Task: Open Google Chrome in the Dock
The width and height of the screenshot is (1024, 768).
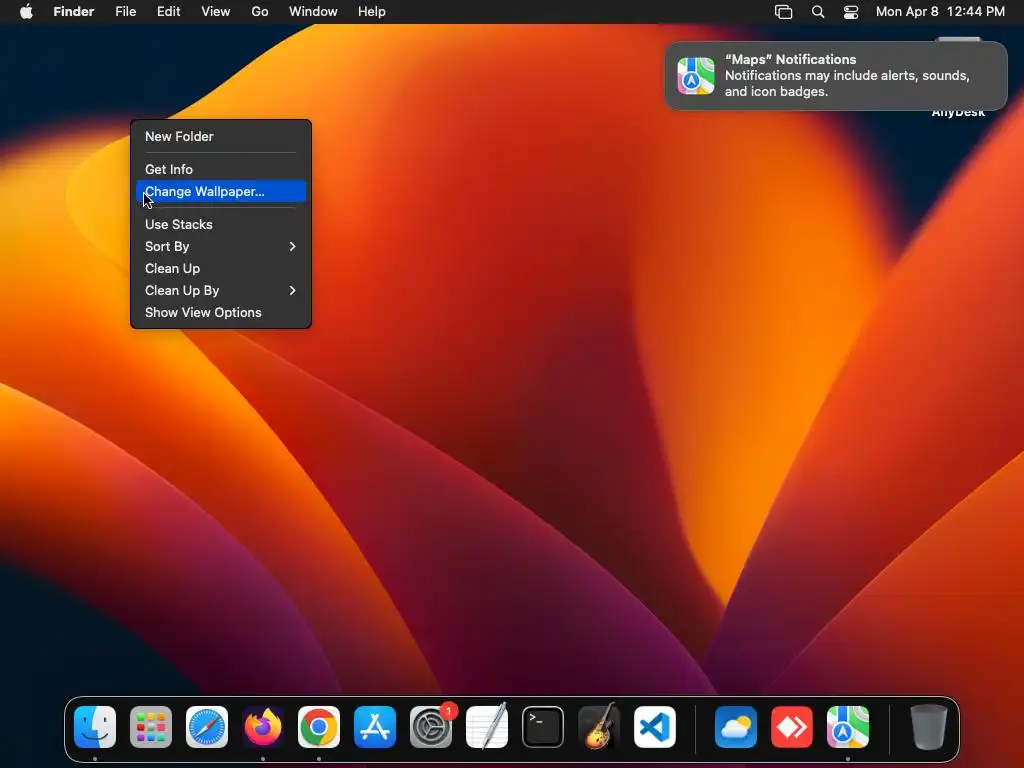Action: click(x=319, y=727)
